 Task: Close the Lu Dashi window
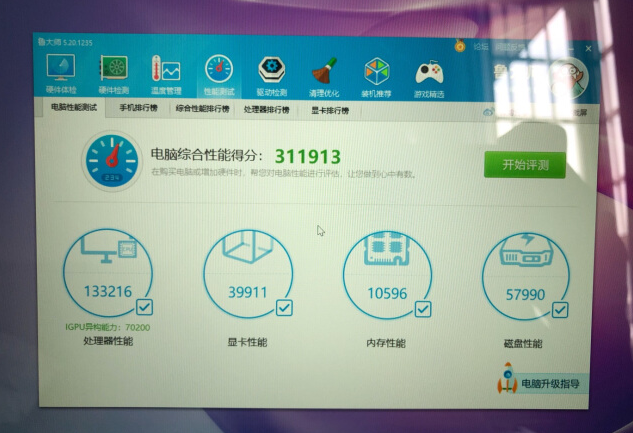pyautogui.click(x=589, y=48)
